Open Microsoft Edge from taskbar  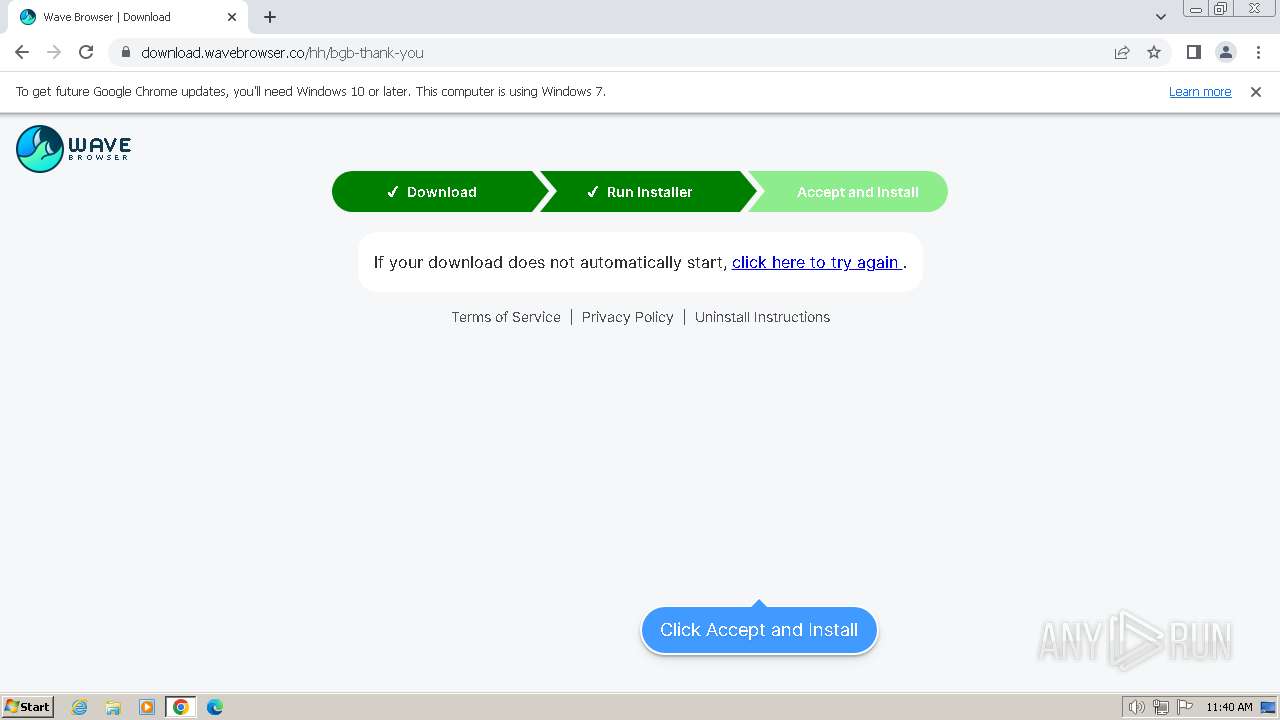215,707
